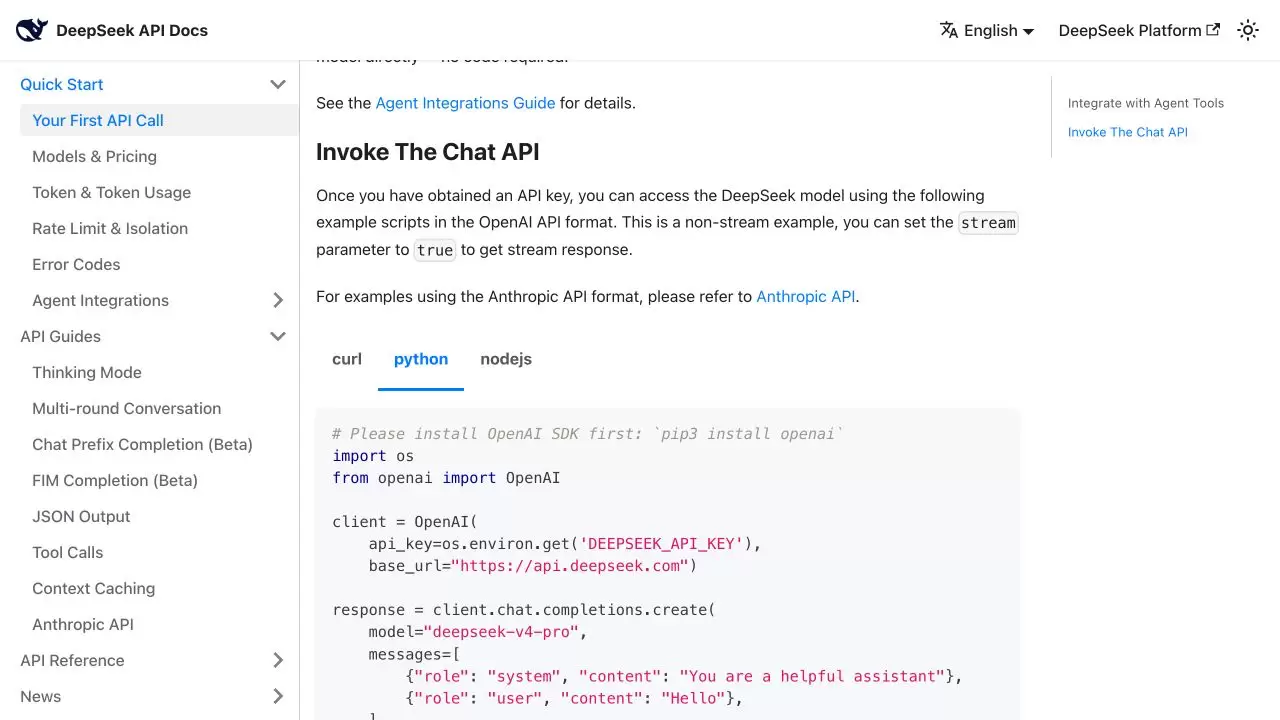Toggle dark/light mode sun icon

[x=1248, y=30]
